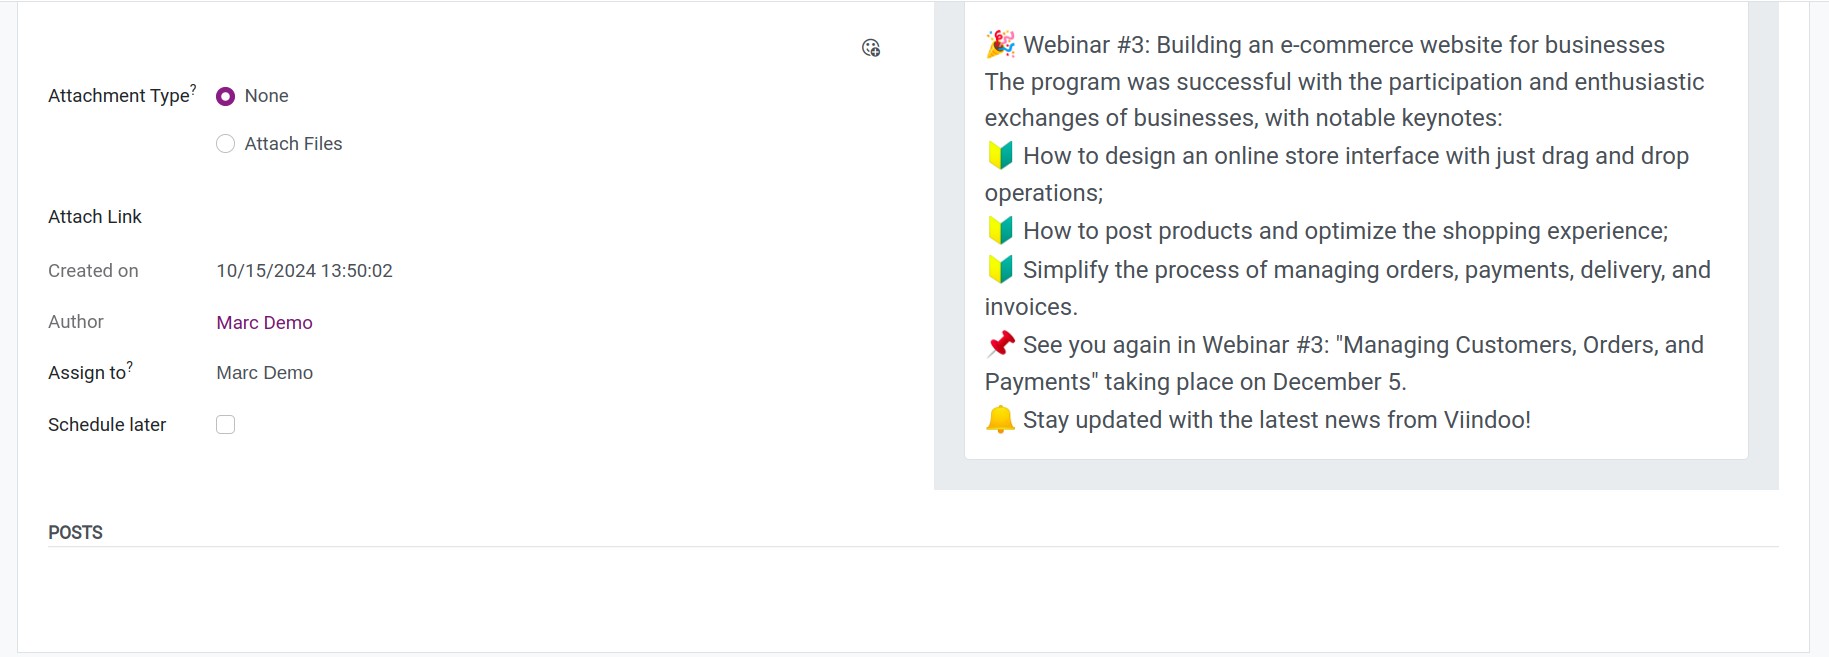The width and height of the screenshot is (1829, 657).
Task: Click the help question mark on Assign to
Action: coord(130,365)
